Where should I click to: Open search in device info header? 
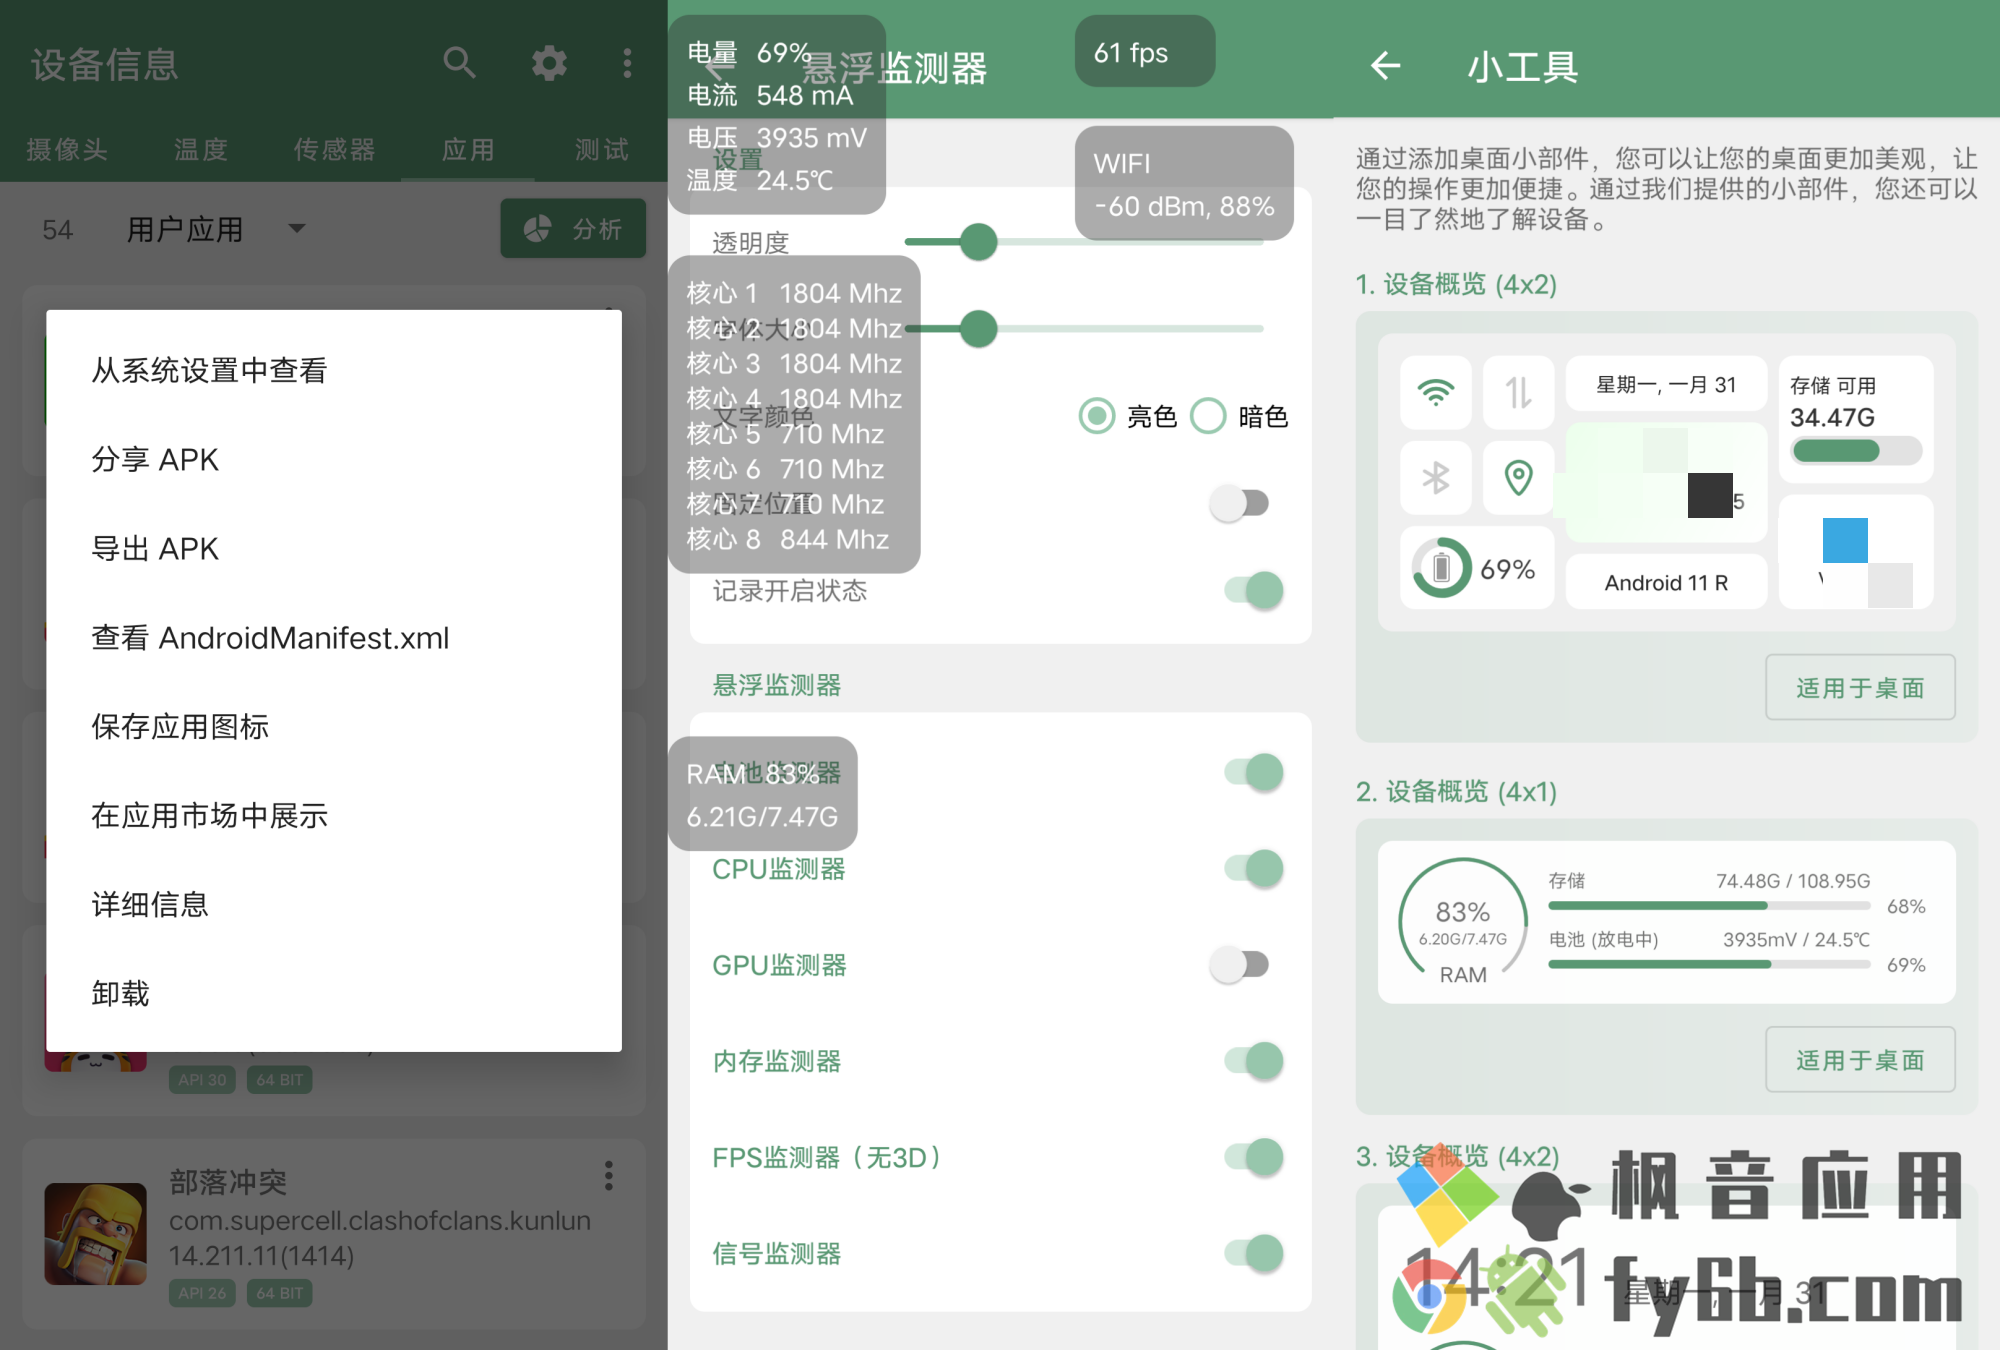459,63
